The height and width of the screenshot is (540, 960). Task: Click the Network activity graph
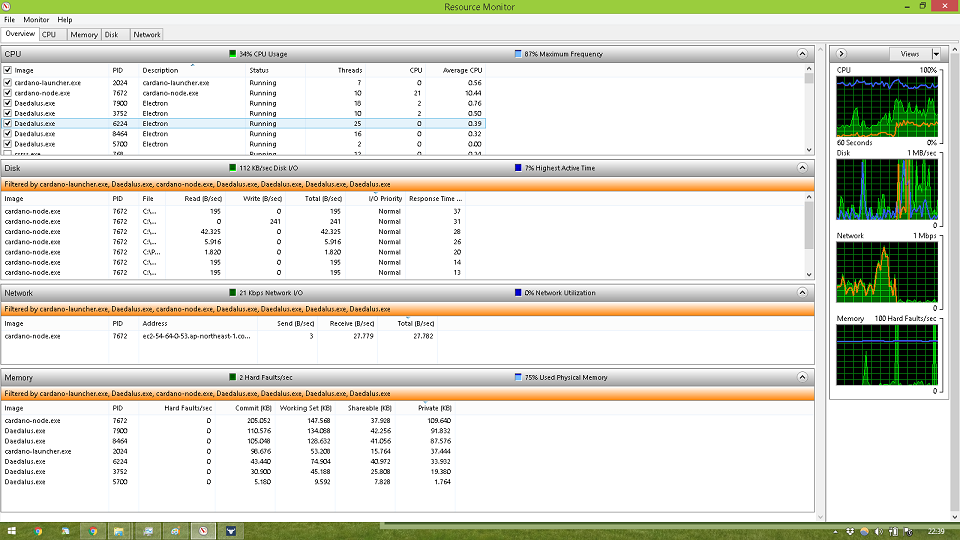[887, 272]
